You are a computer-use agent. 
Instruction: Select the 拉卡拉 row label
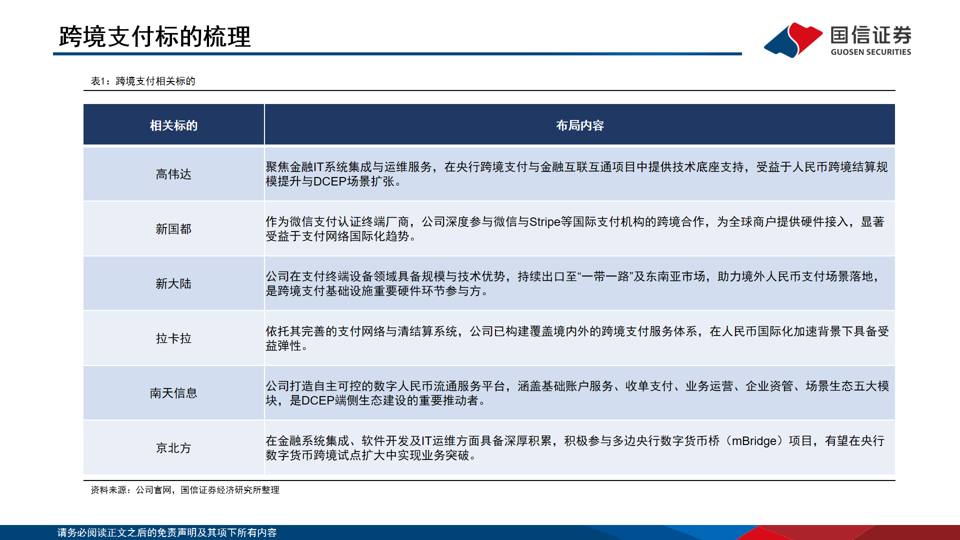[x=174, y=339]
